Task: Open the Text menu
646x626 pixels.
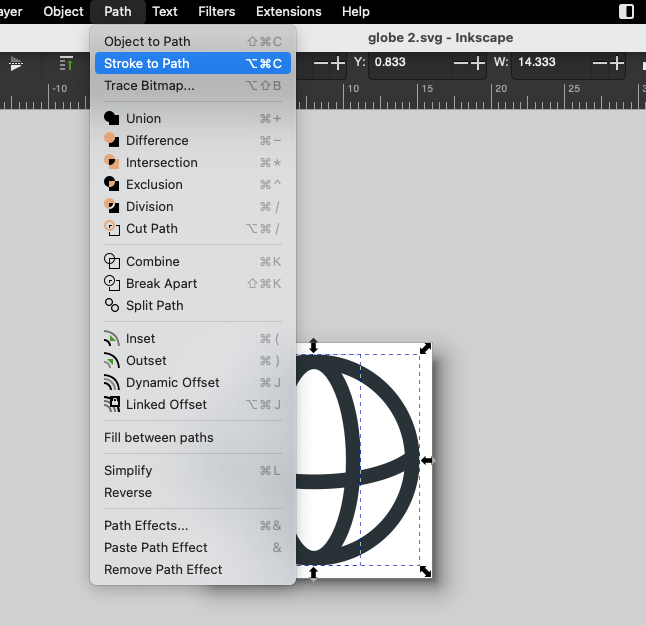Action: (164, 12)
